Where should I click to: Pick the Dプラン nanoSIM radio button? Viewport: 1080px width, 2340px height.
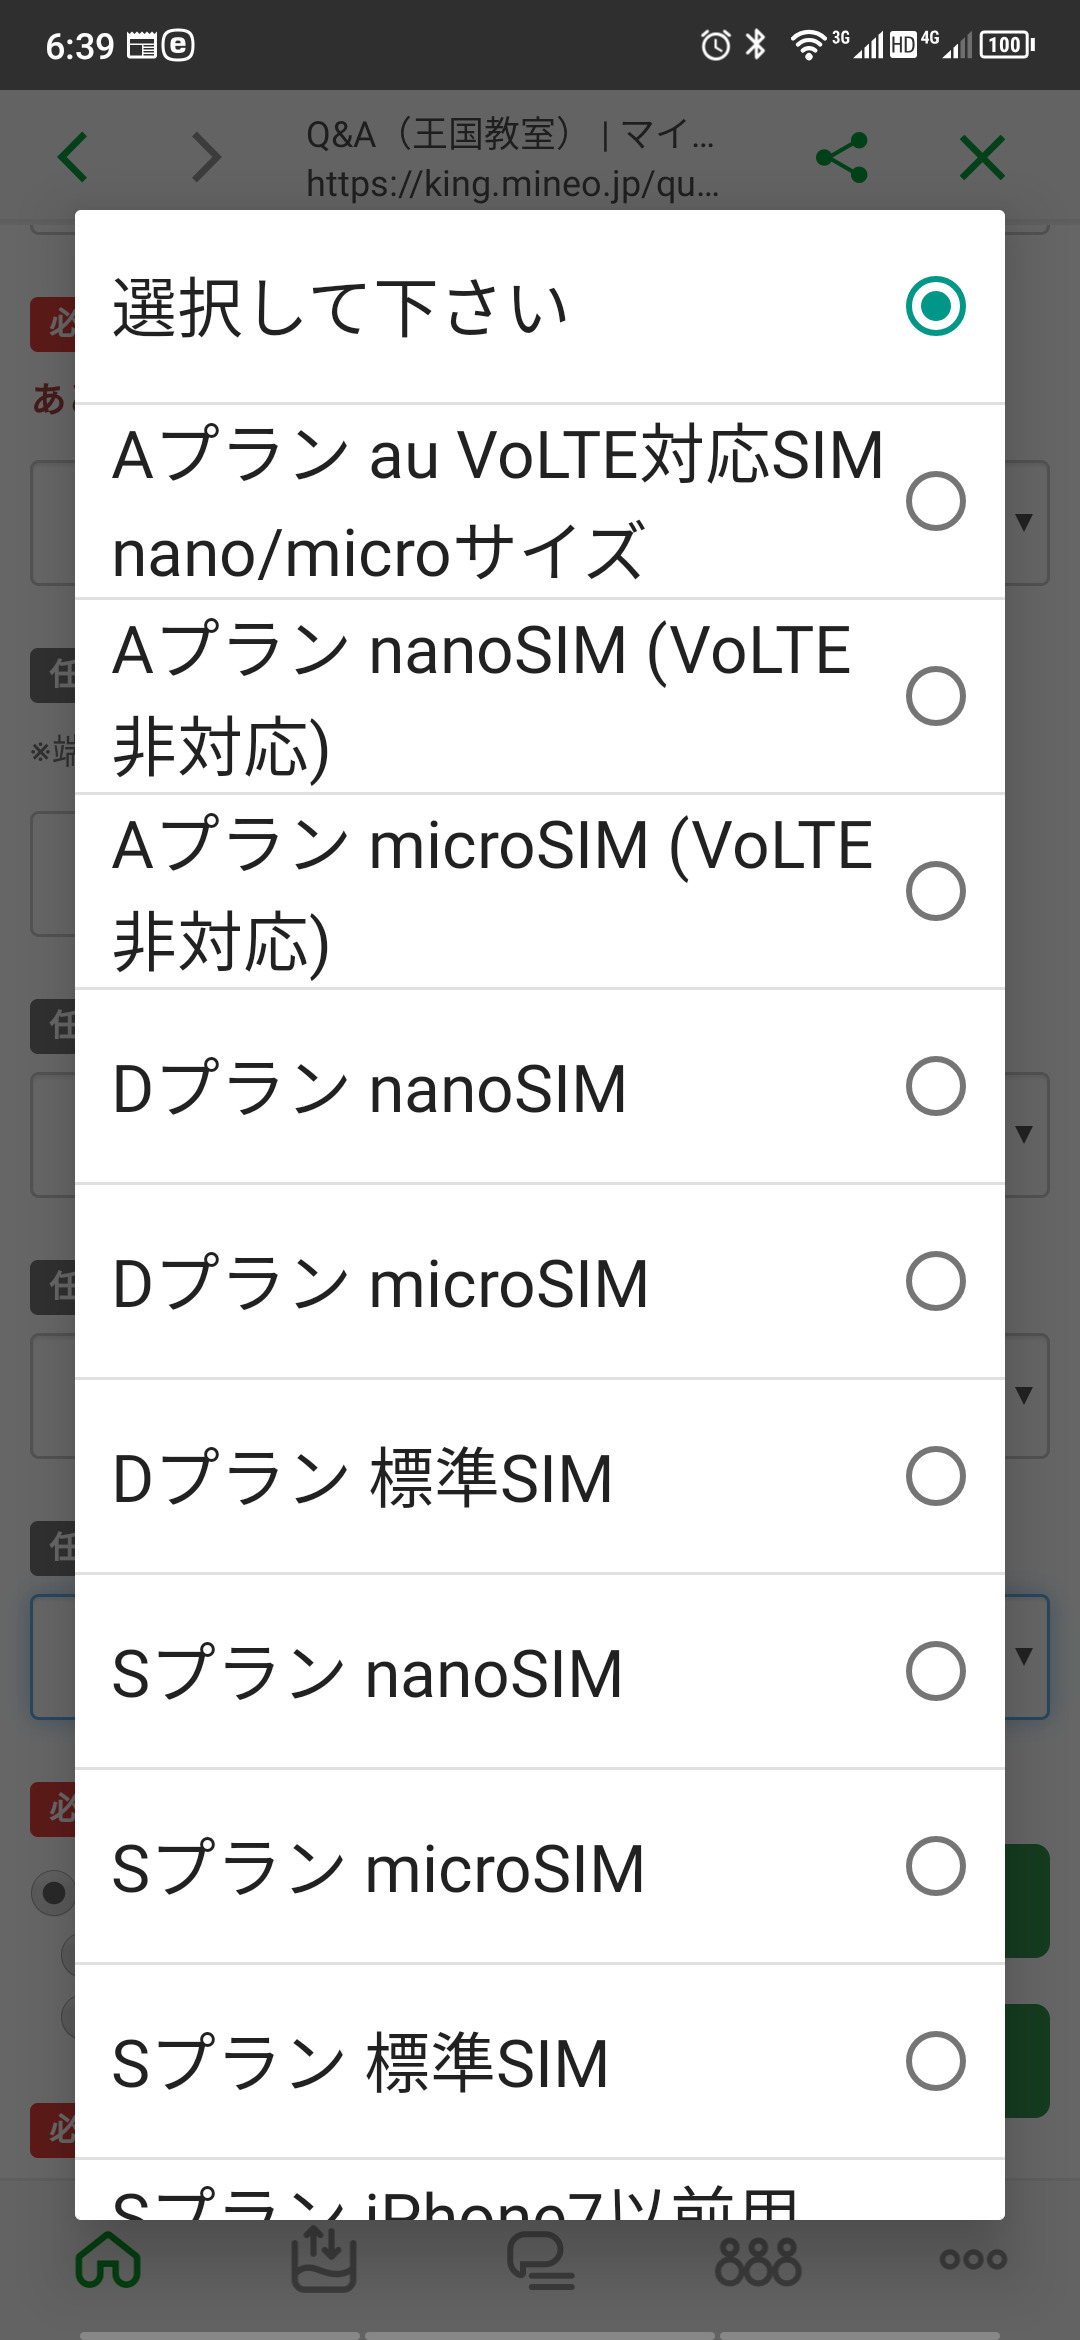(935, 1086)
